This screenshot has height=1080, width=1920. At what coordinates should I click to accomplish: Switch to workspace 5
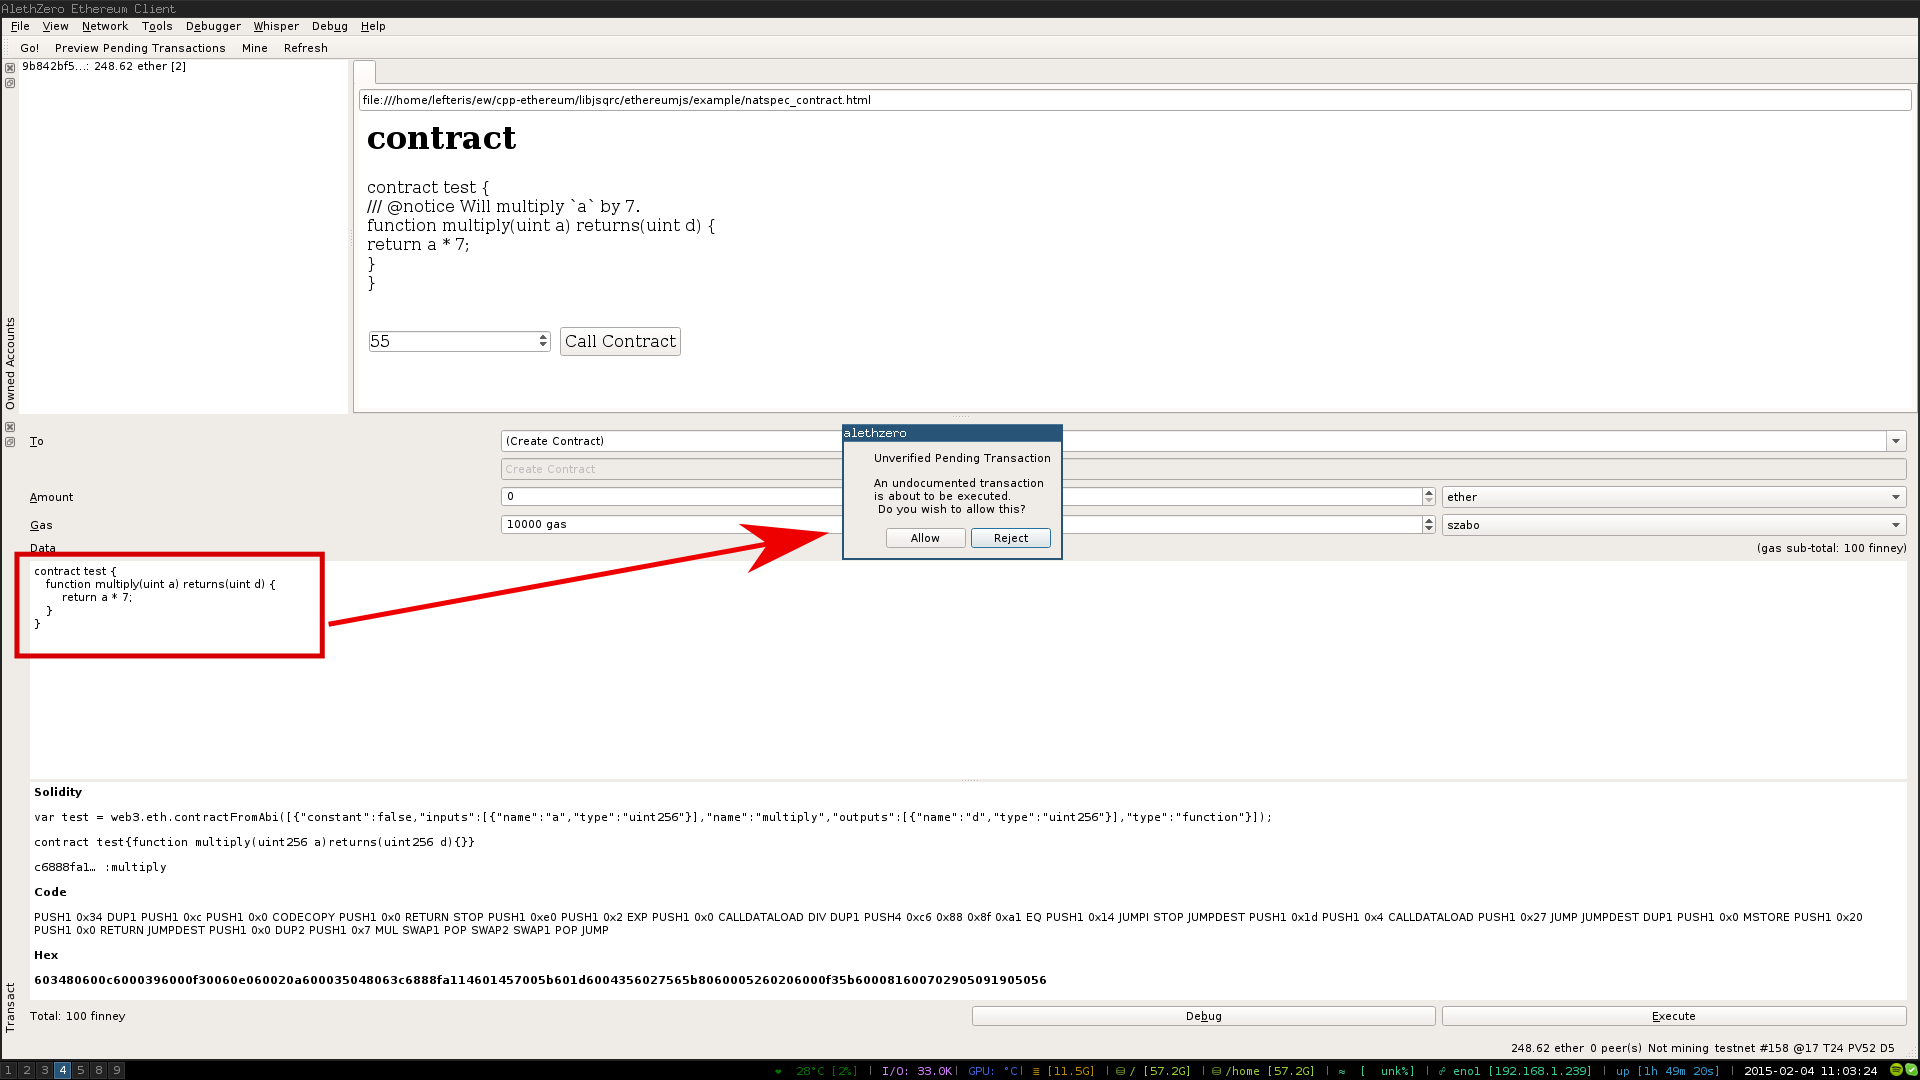pyautogui.click(x=81, y=1070)
